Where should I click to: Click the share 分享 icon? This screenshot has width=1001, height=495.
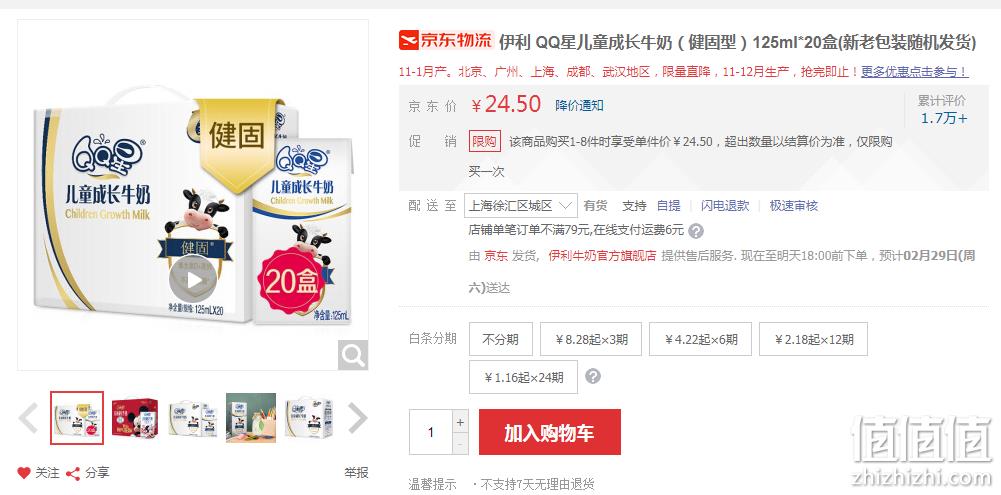point(73,473)
